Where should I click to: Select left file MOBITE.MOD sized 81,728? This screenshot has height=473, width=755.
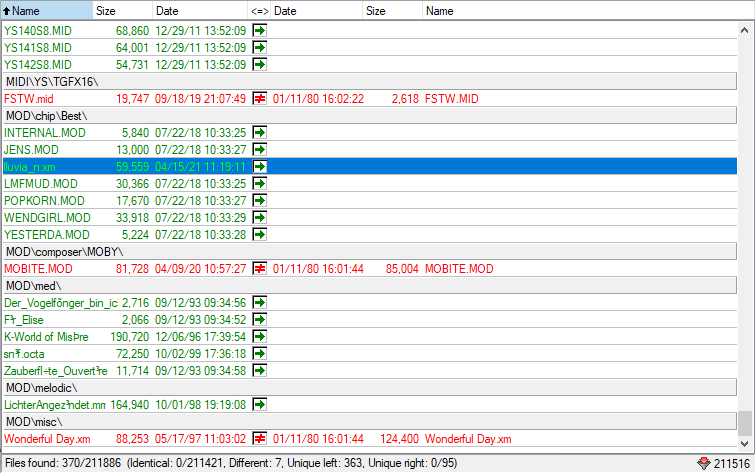(38, 269)
